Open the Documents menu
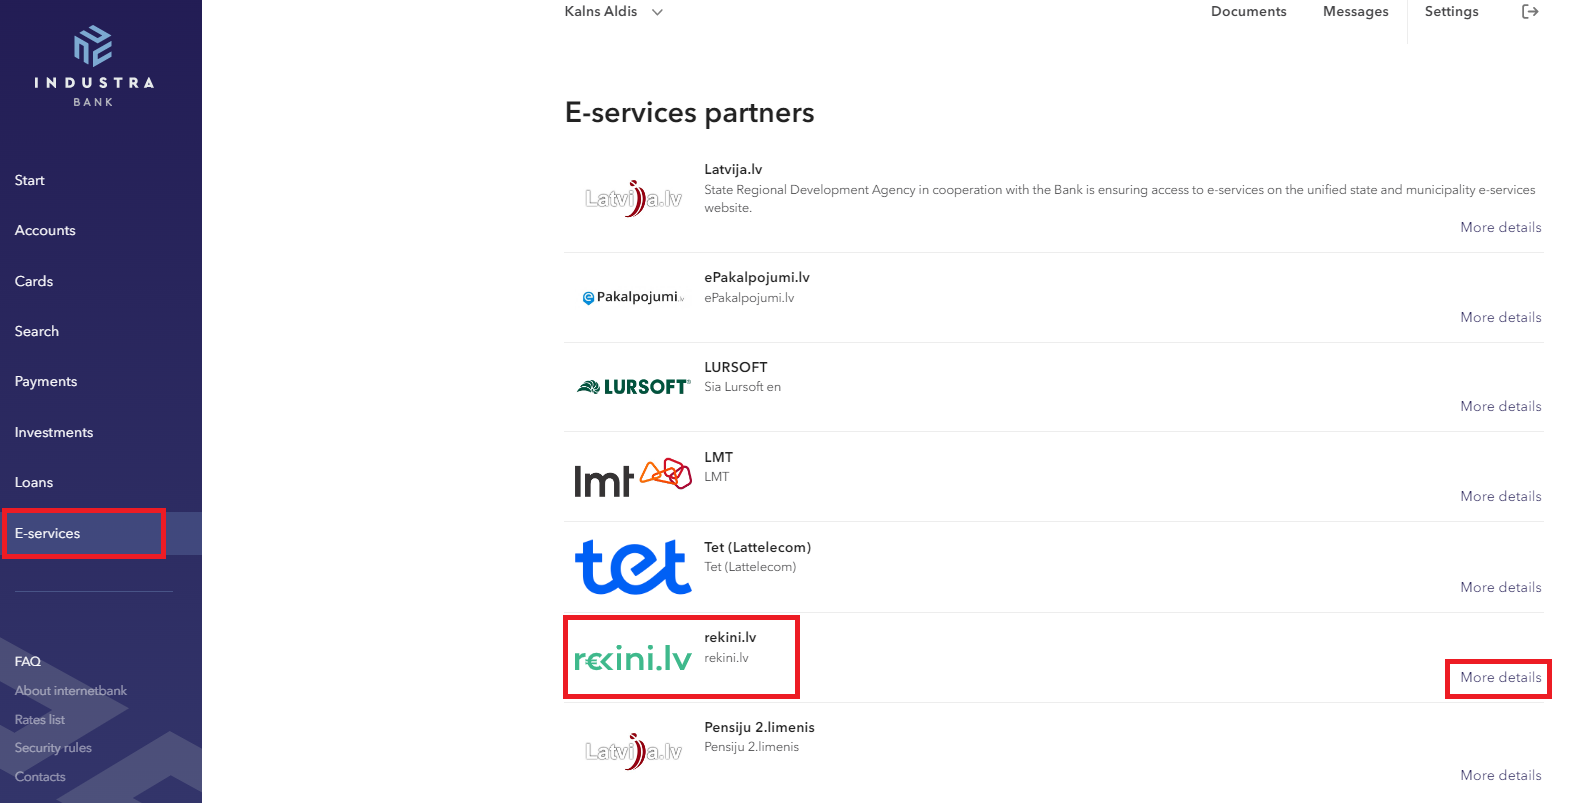 coord(1248,12)
